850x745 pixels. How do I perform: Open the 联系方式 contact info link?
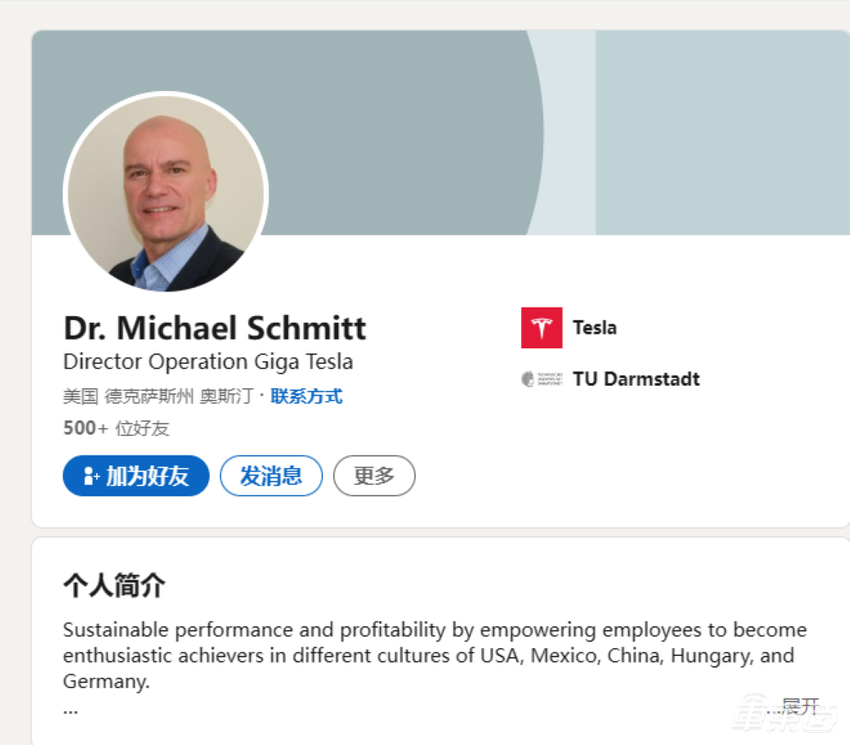point(306,396)
